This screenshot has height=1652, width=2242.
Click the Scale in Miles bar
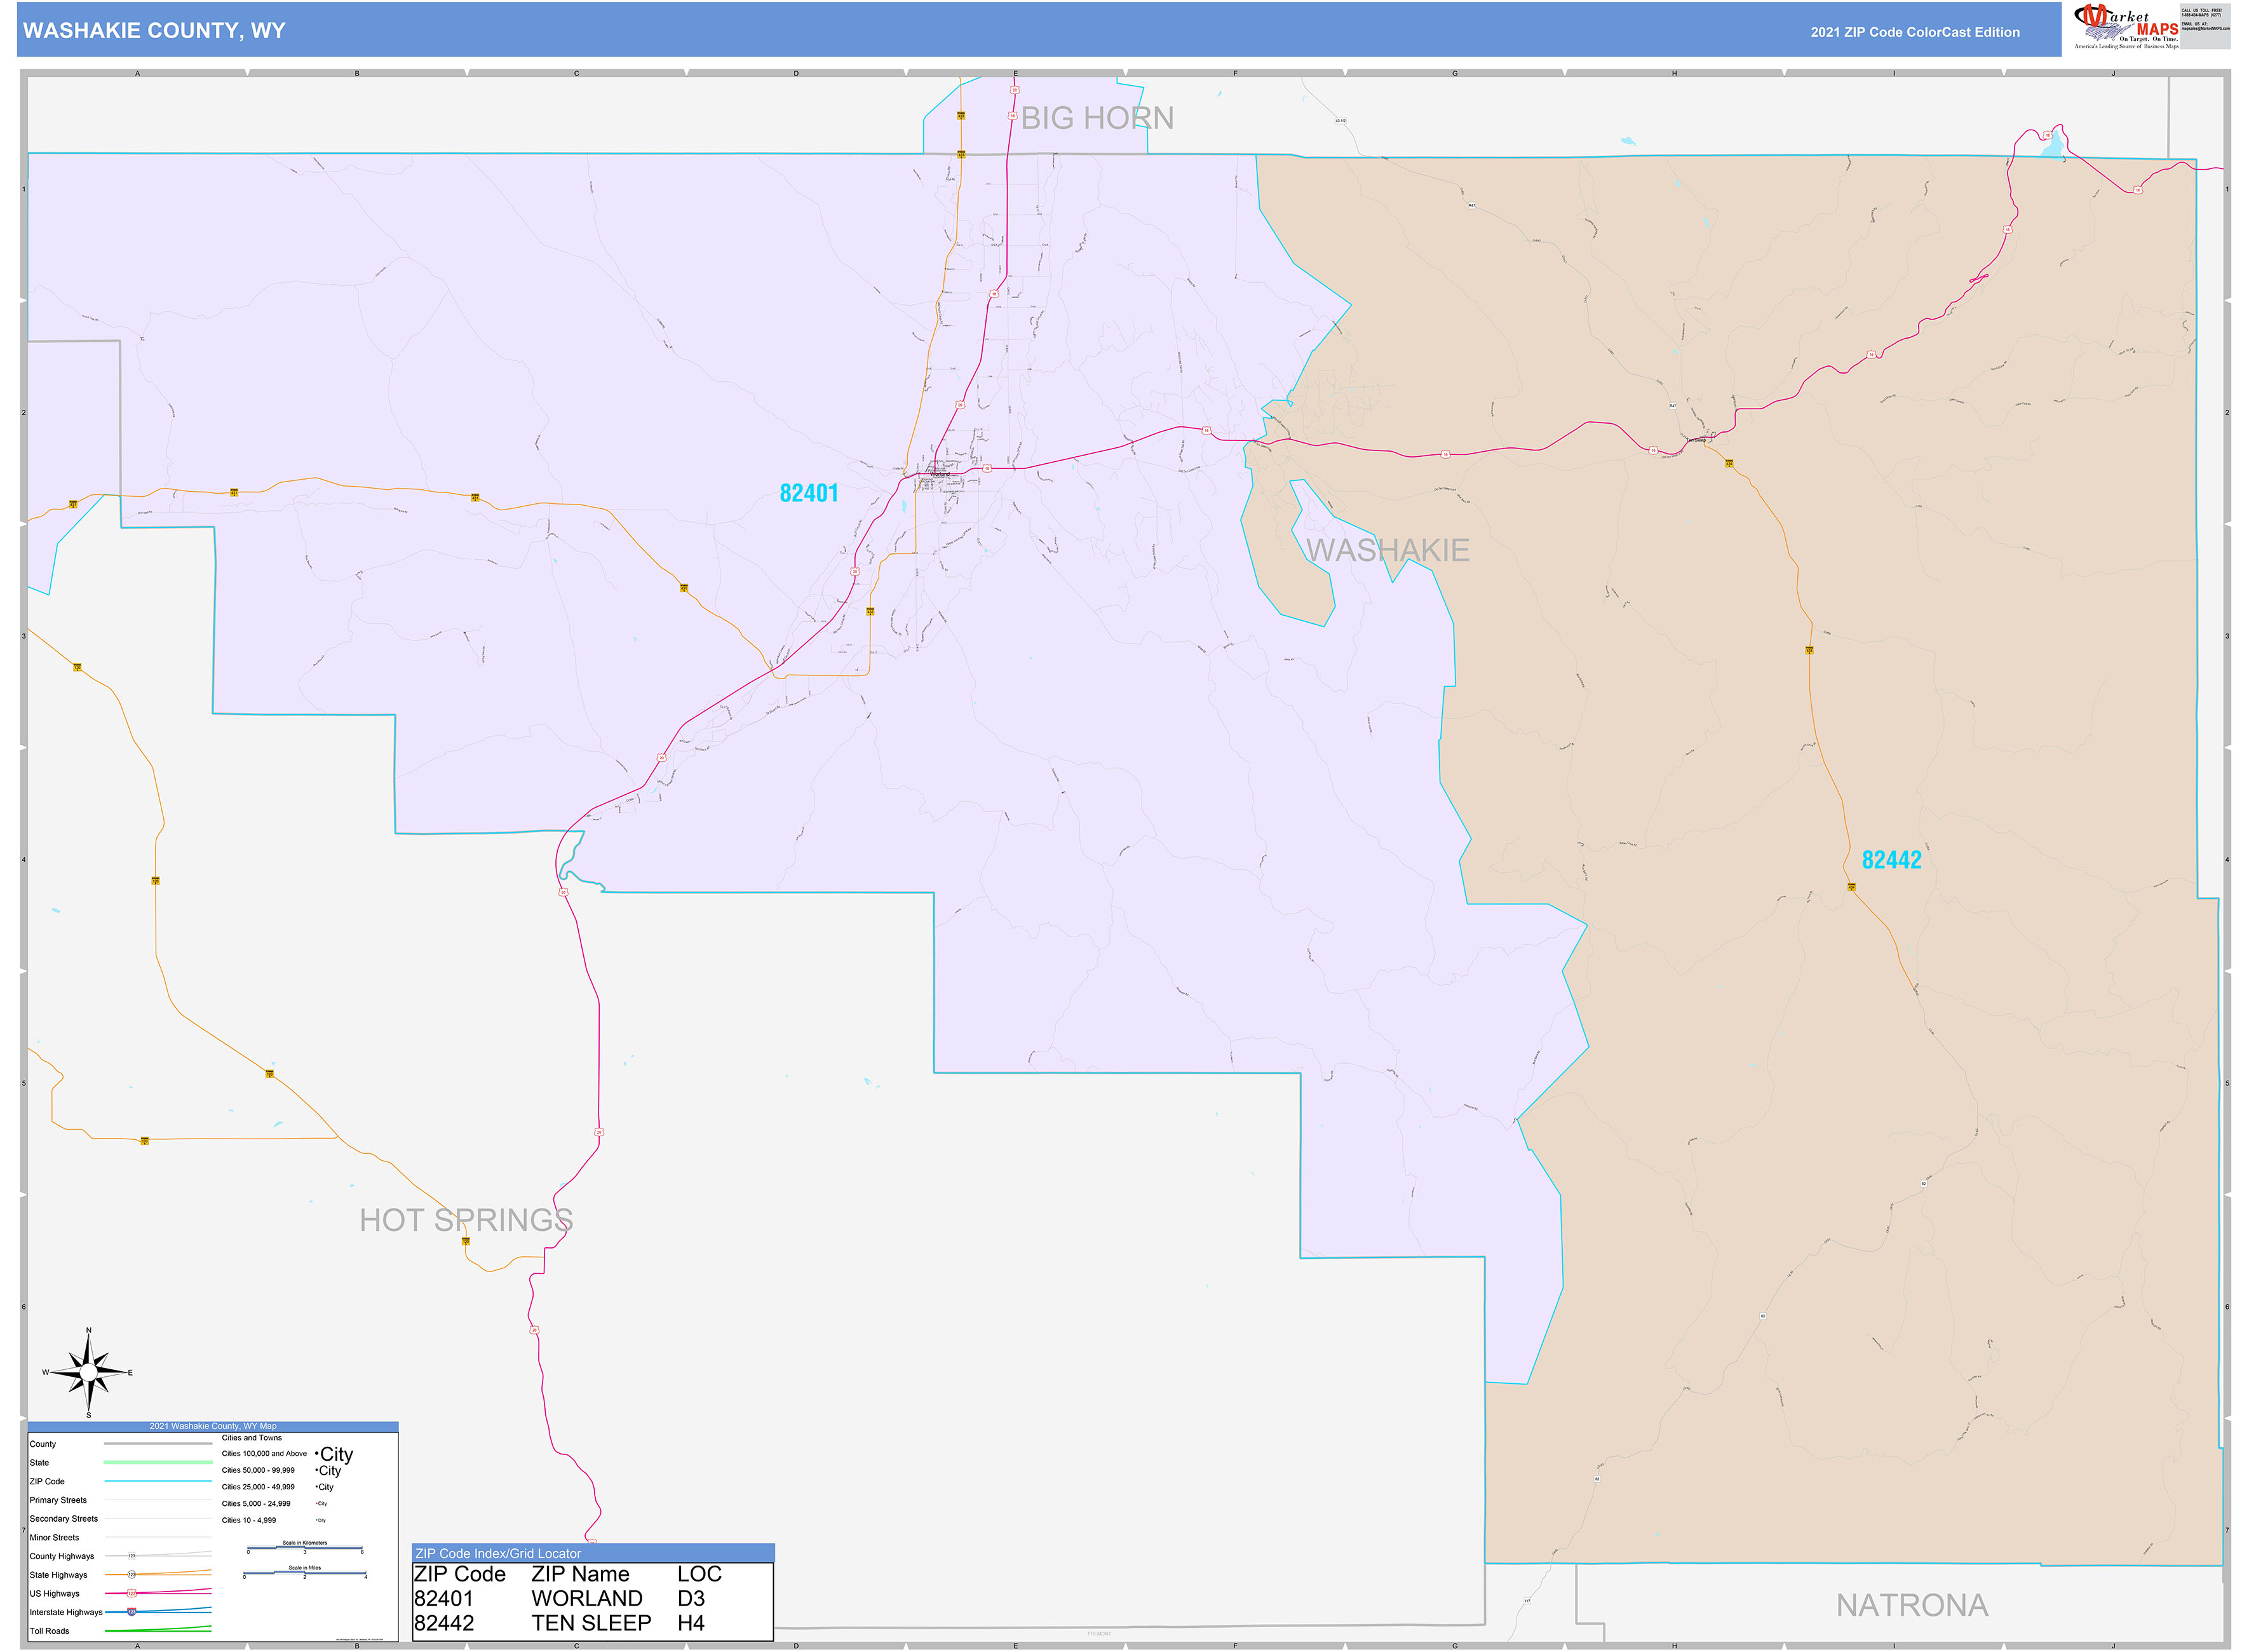304,1574
